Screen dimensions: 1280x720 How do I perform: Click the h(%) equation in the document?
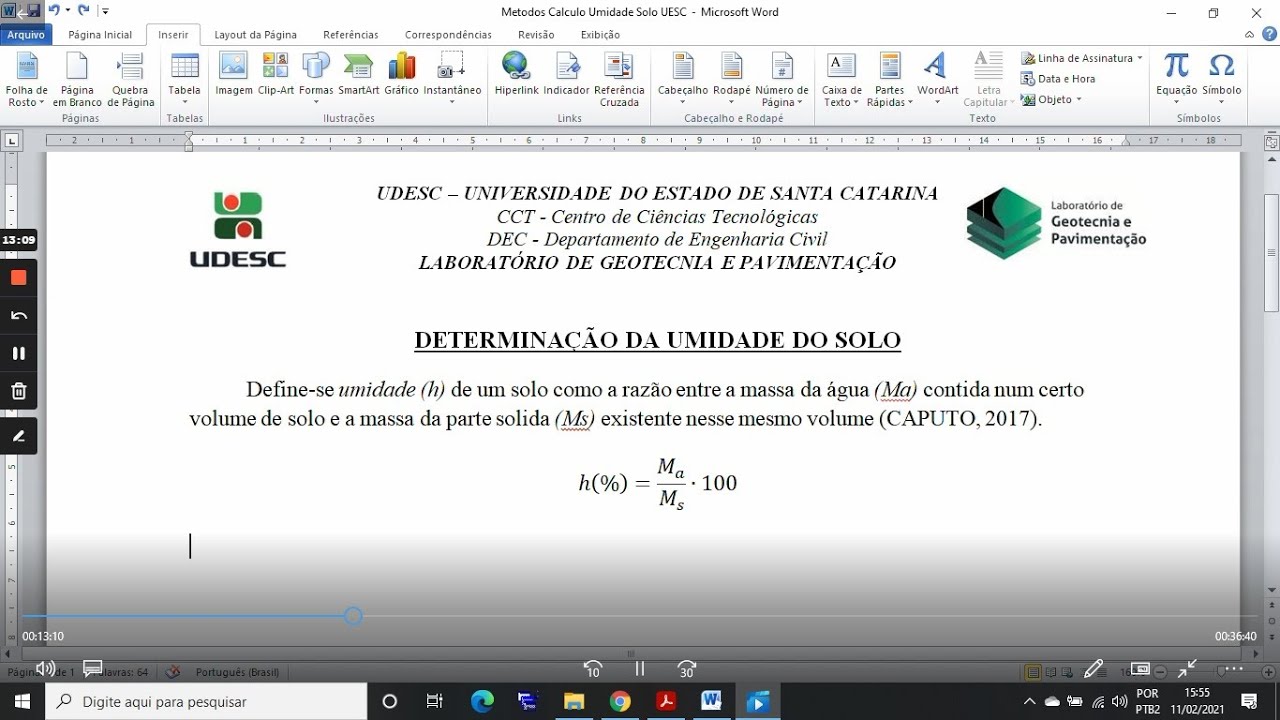click(x=657, y=483)
